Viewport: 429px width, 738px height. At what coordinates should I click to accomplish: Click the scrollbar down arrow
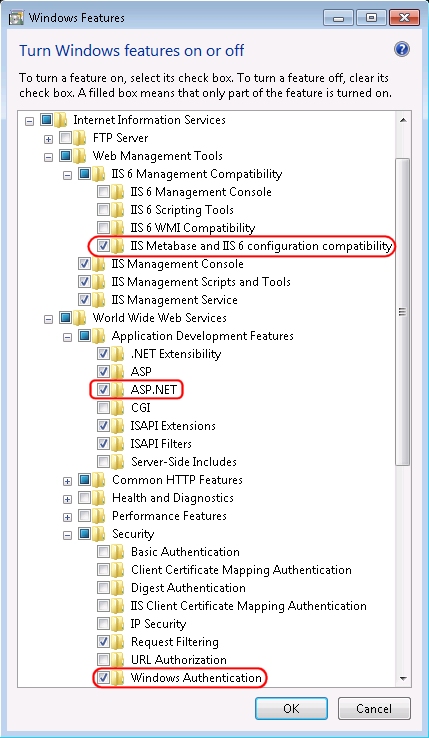pyautogui.click(x=403, y=678)
